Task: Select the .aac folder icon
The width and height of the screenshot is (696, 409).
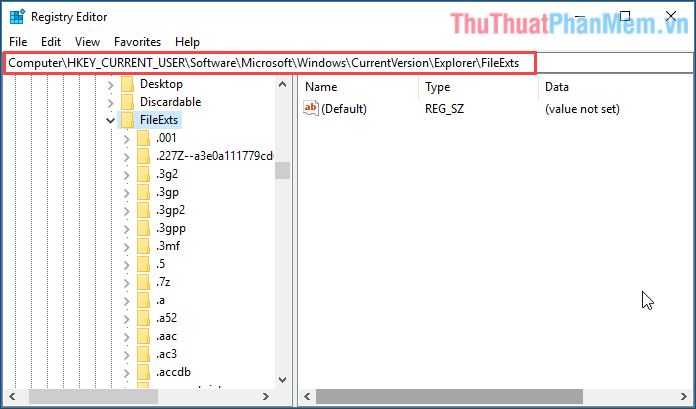Action: pos(143,336)
